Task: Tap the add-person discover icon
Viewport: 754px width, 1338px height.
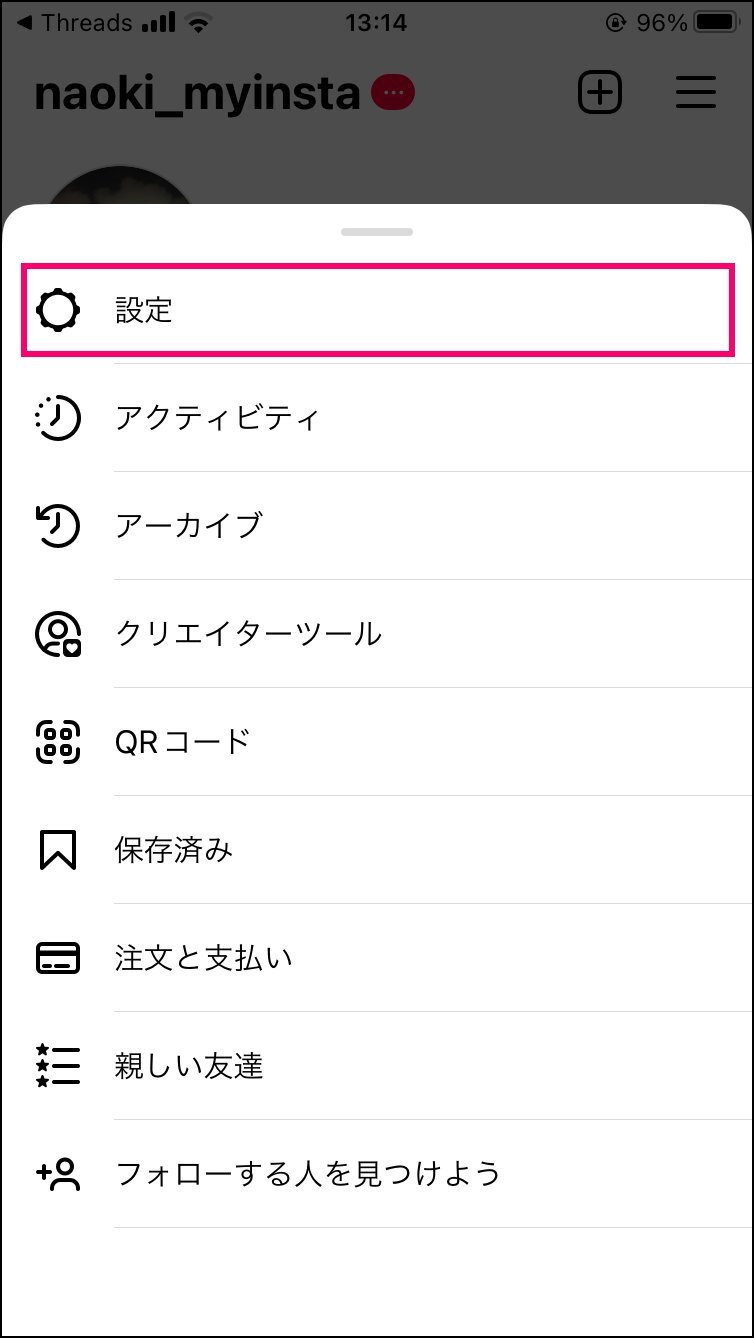Action: tap(58, 1173)
